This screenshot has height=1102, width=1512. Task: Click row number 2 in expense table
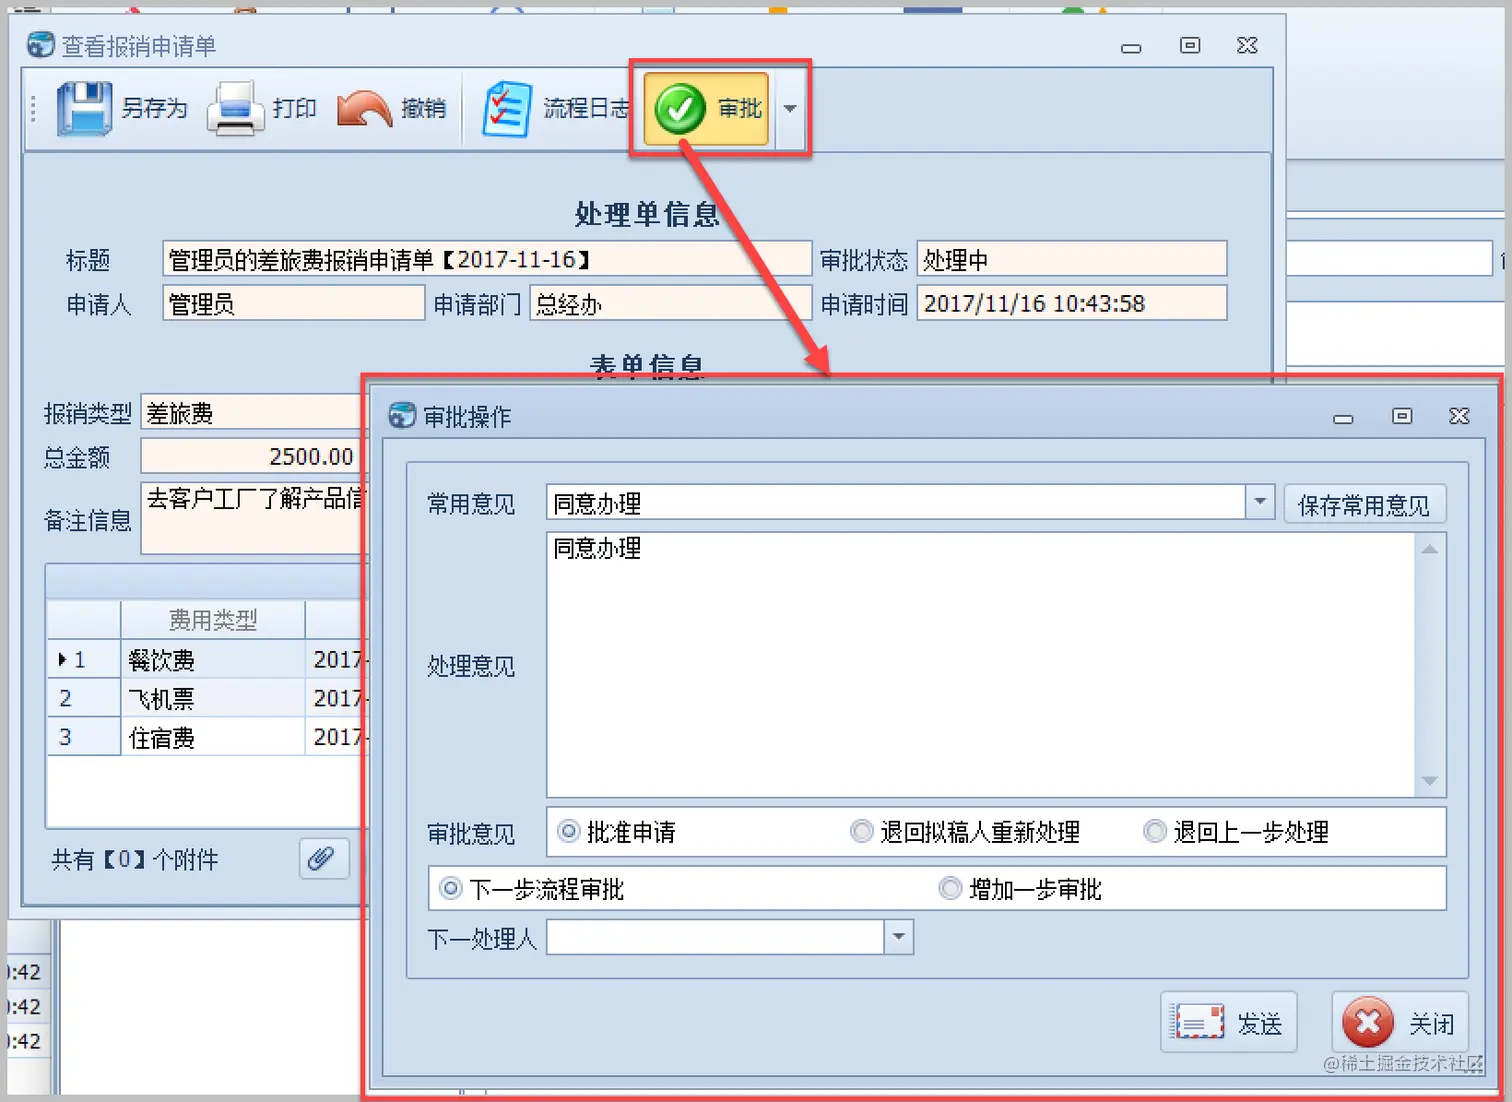pos(84,698)
